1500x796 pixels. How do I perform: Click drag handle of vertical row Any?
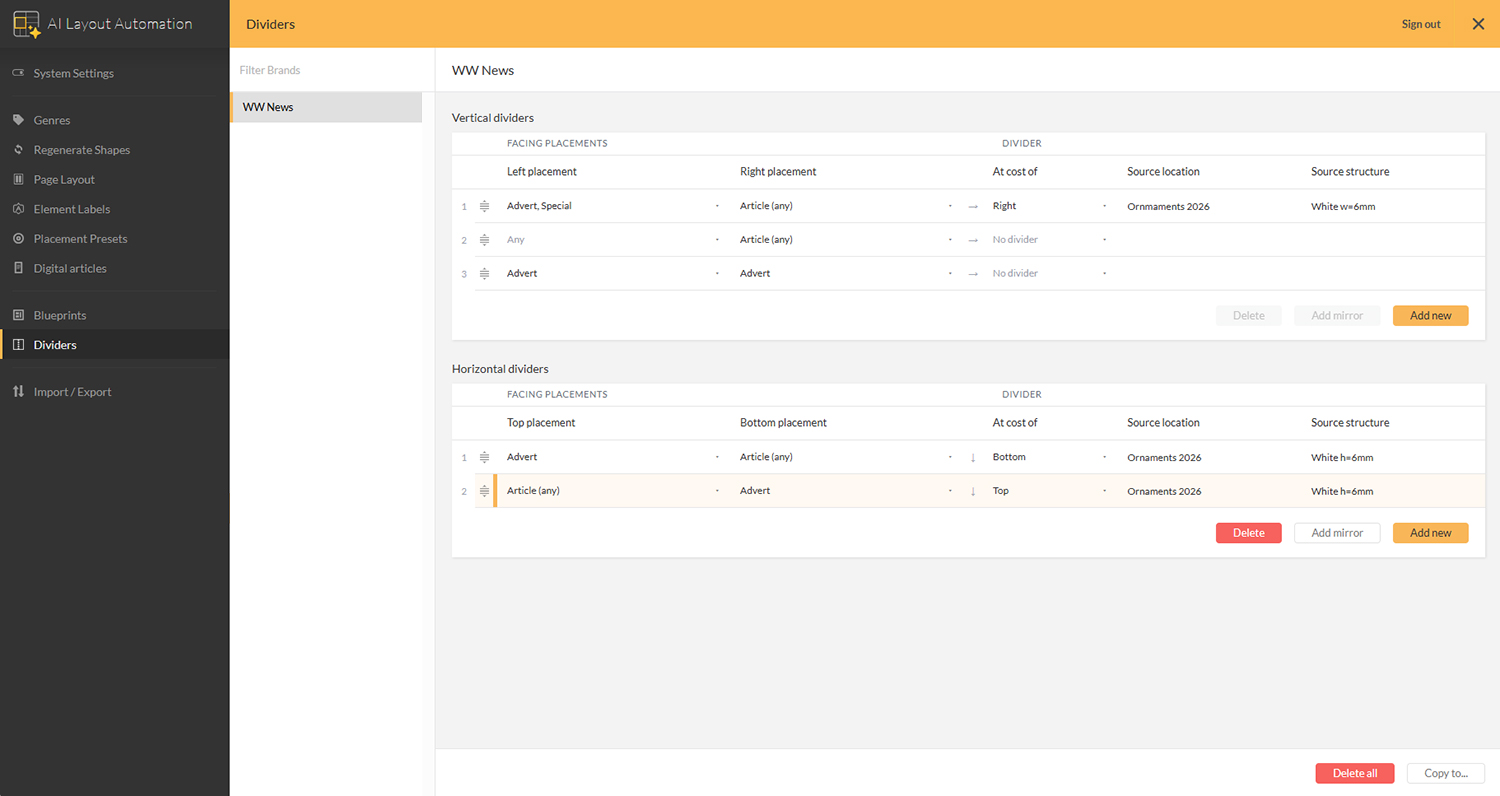click(x=484, y=240)
